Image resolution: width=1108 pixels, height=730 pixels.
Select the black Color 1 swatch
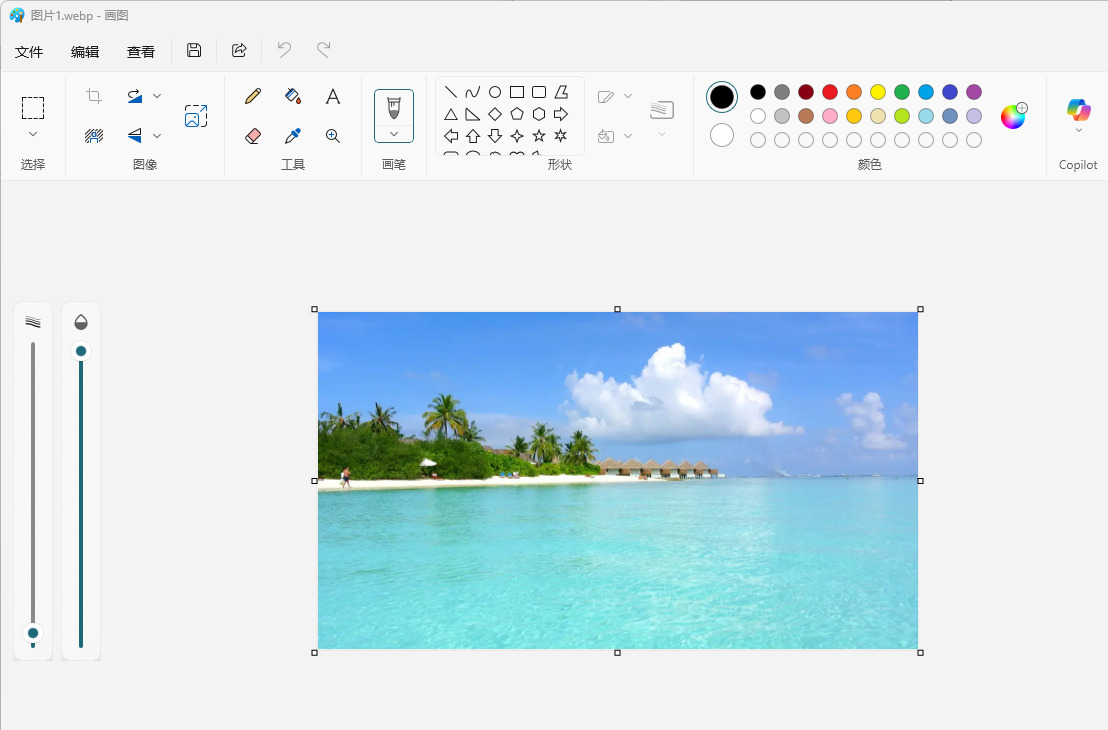tap(721, 97)
